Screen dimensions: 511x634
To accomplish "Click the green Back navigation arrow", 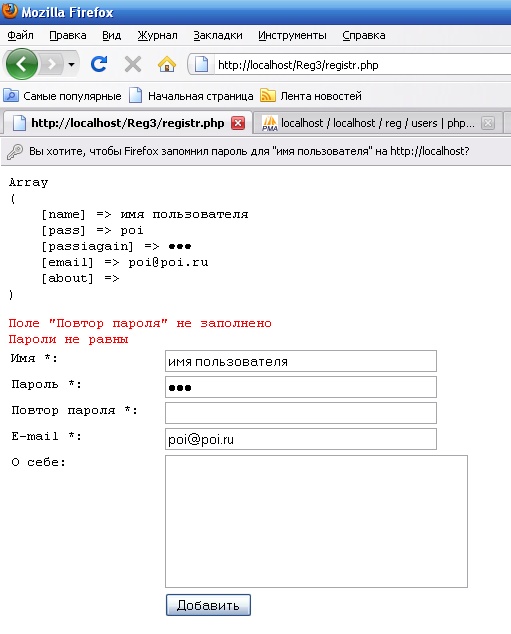I will [x=22, y=64].
